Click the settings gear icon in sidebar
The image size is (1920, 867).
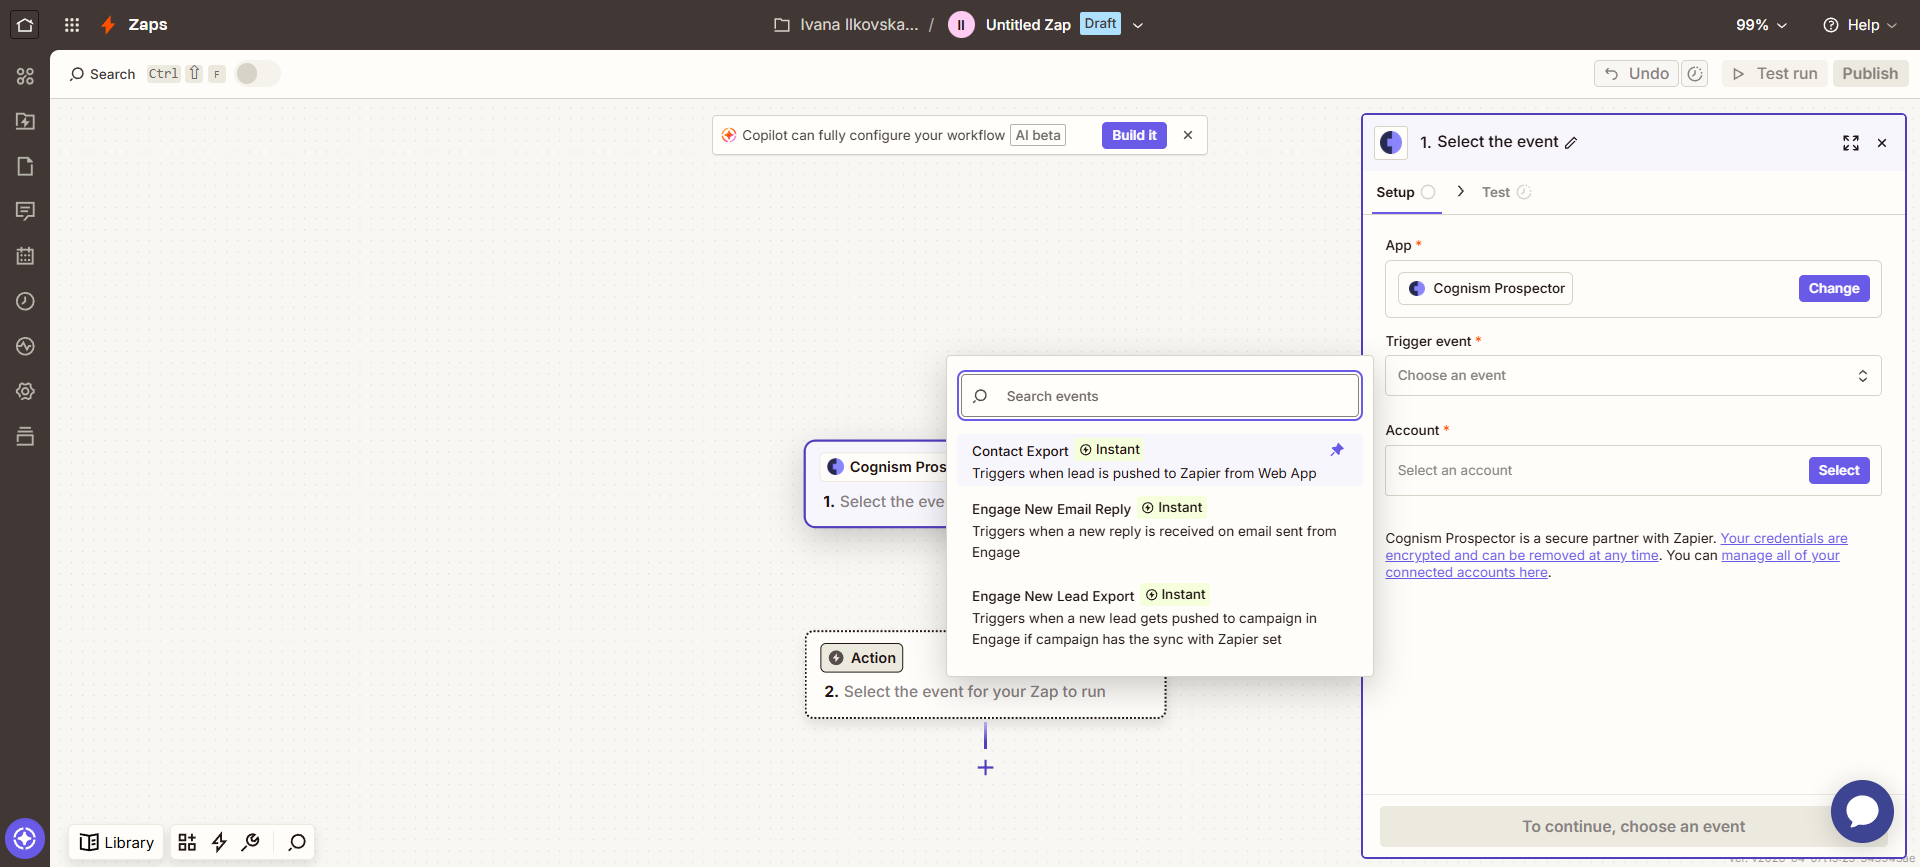25,391
